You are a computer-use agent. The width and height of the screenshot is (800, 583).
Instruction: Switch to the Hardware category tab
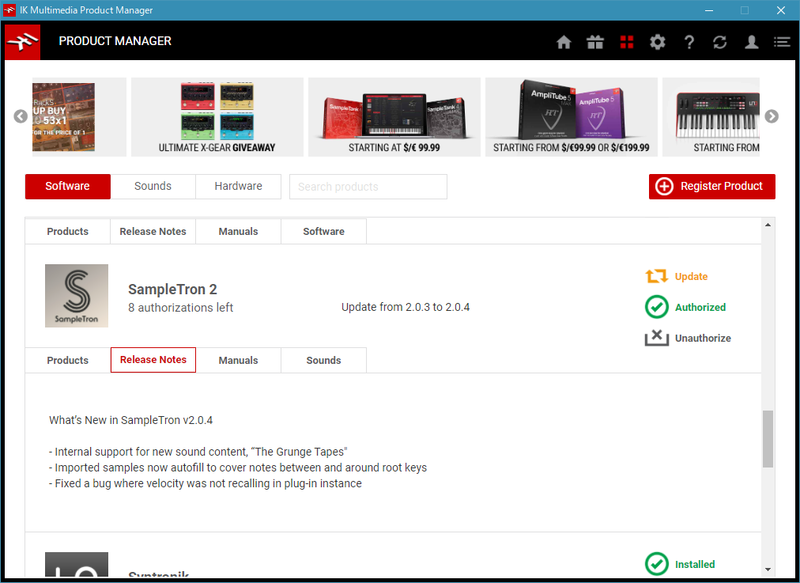238,186
